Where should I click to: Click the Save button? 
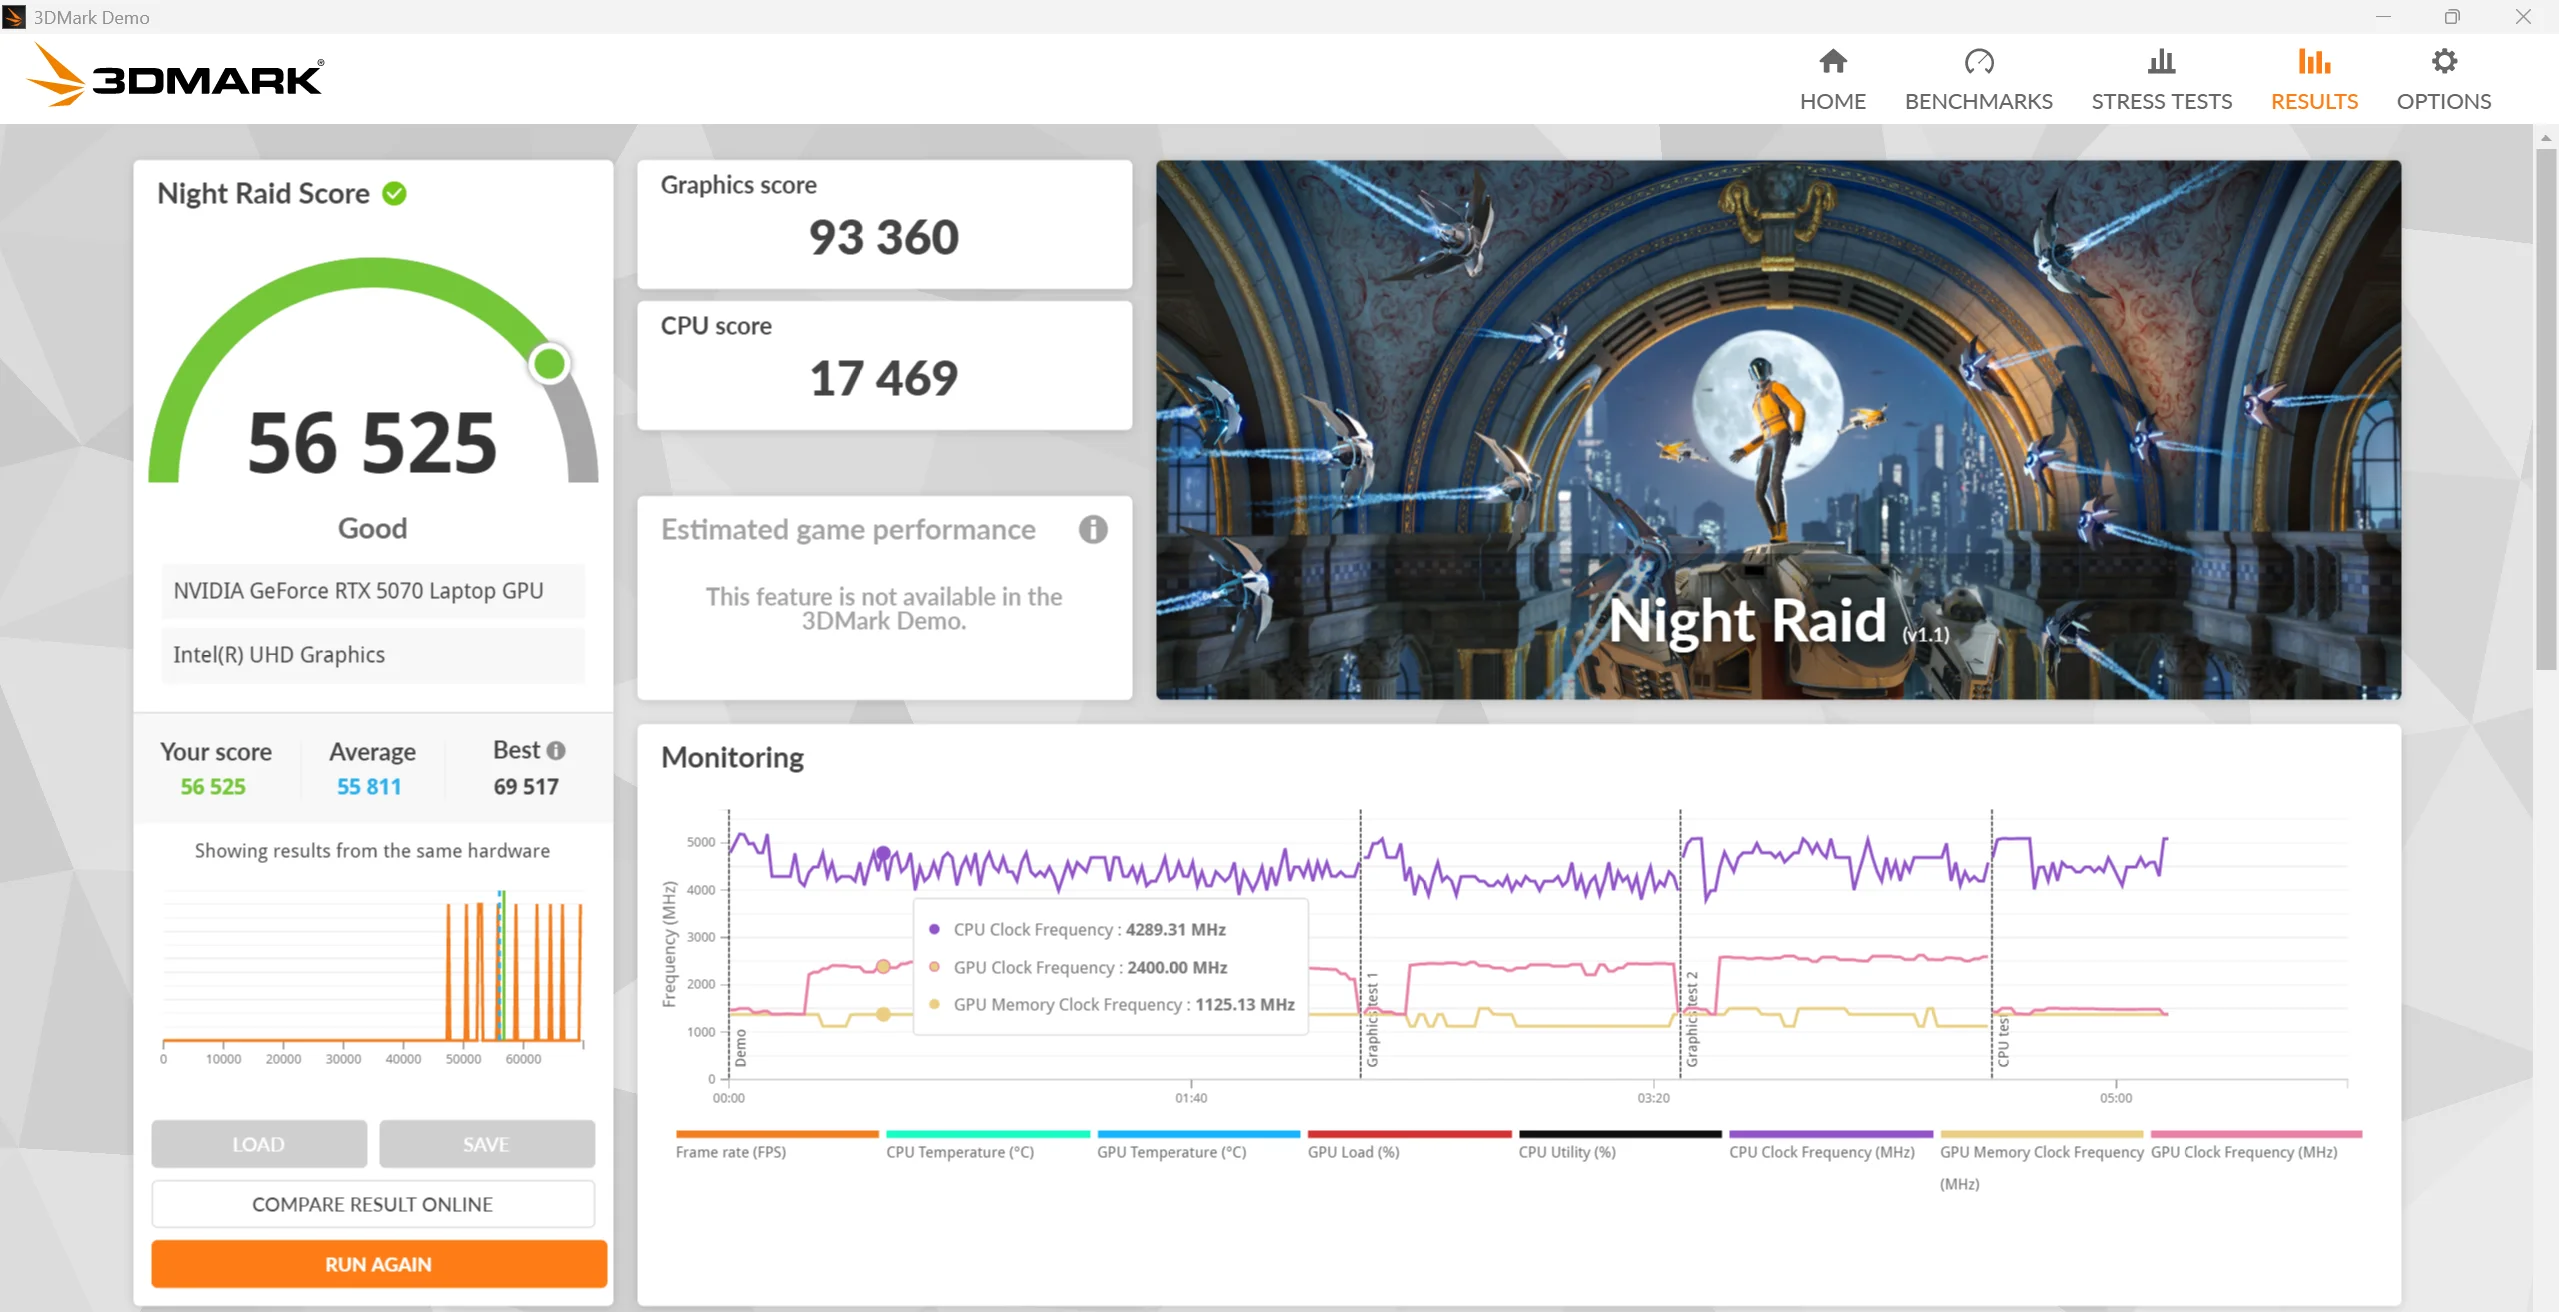486,1144
